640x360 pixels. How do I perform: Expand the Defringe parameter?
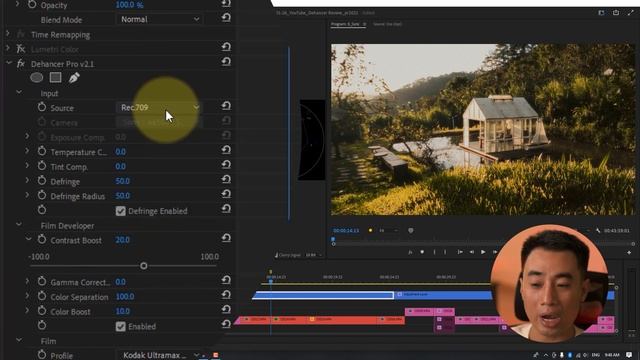click(27, 180)
